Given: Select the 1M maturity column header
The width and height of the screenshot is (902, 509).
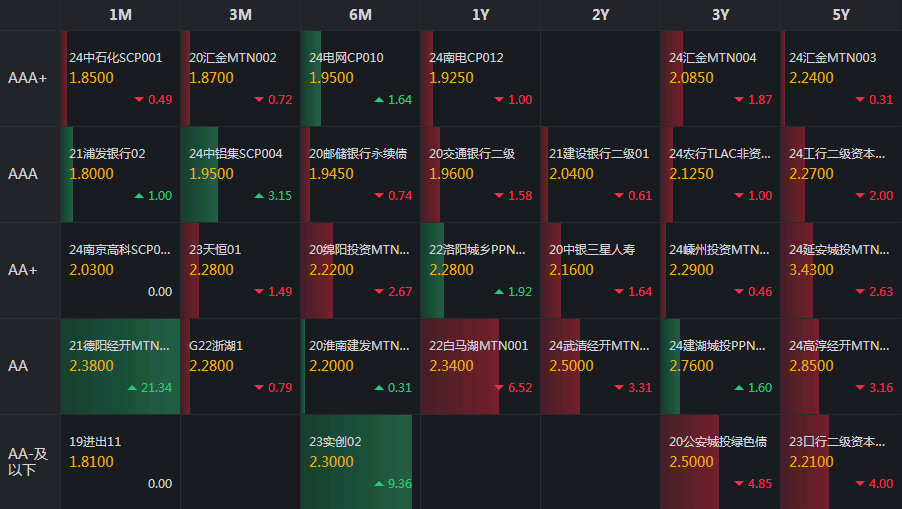Looking at the screenshot, I should 120,15.
